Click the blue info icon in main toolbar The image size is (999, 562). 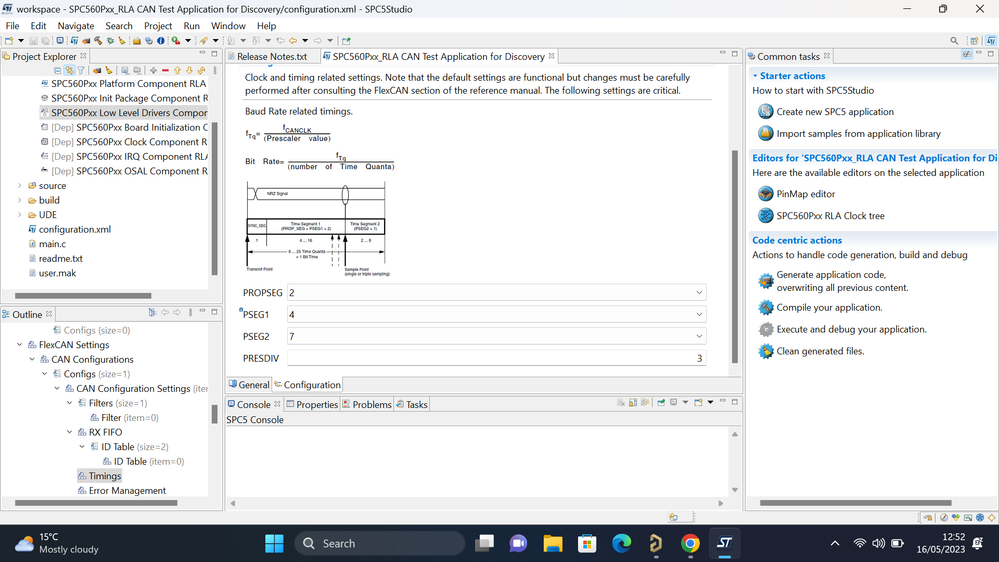tap(161, 41)
